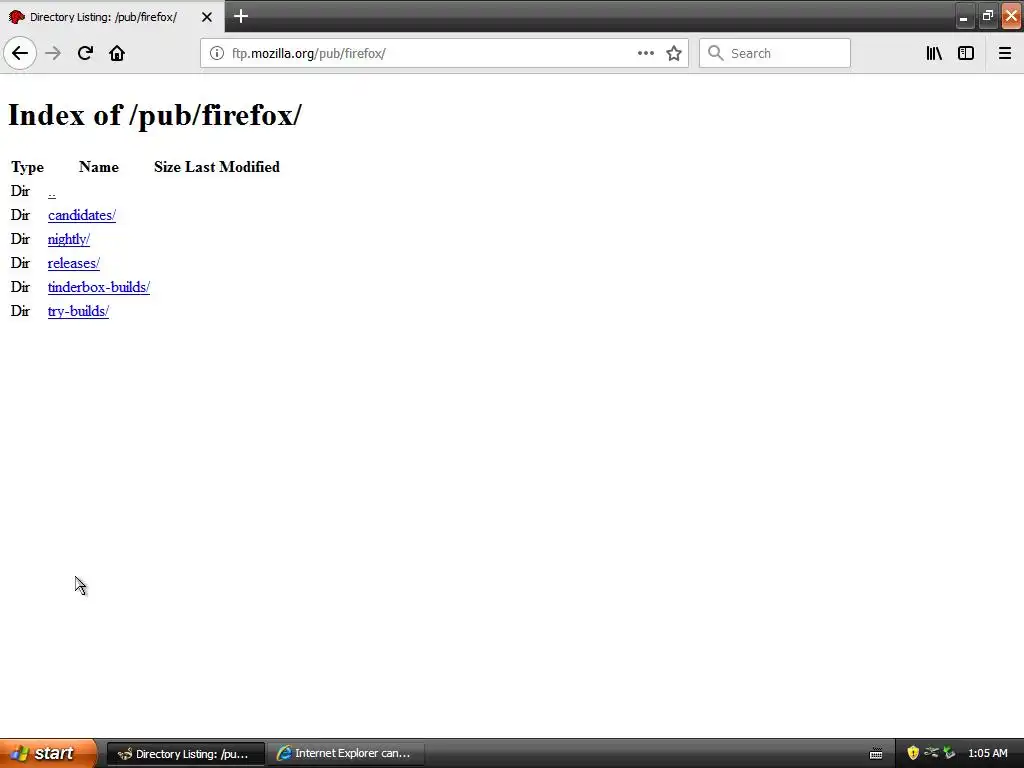Open a new tab
1024x768 pixels.
point(240,16)
